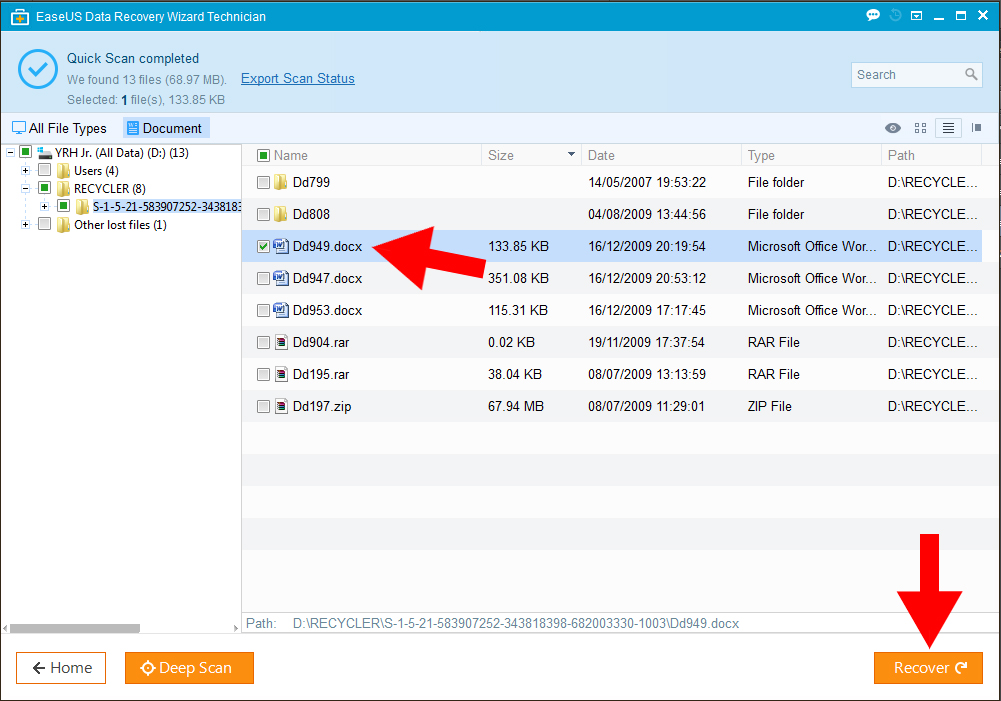This screenshot has height=701, width=1001.
Task: Check the Users (4) tree checkbox
Action: (x=44, y=170)
